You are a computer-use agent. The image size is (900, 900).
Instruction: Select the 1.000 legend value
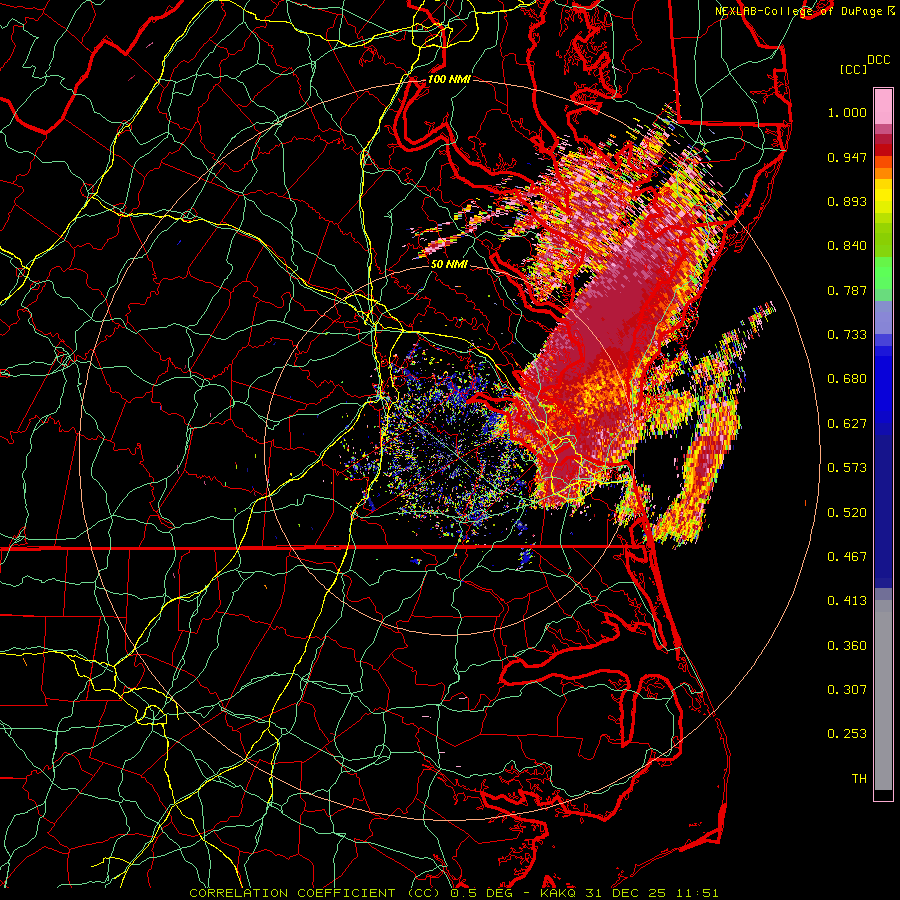(x=847, y=113)
